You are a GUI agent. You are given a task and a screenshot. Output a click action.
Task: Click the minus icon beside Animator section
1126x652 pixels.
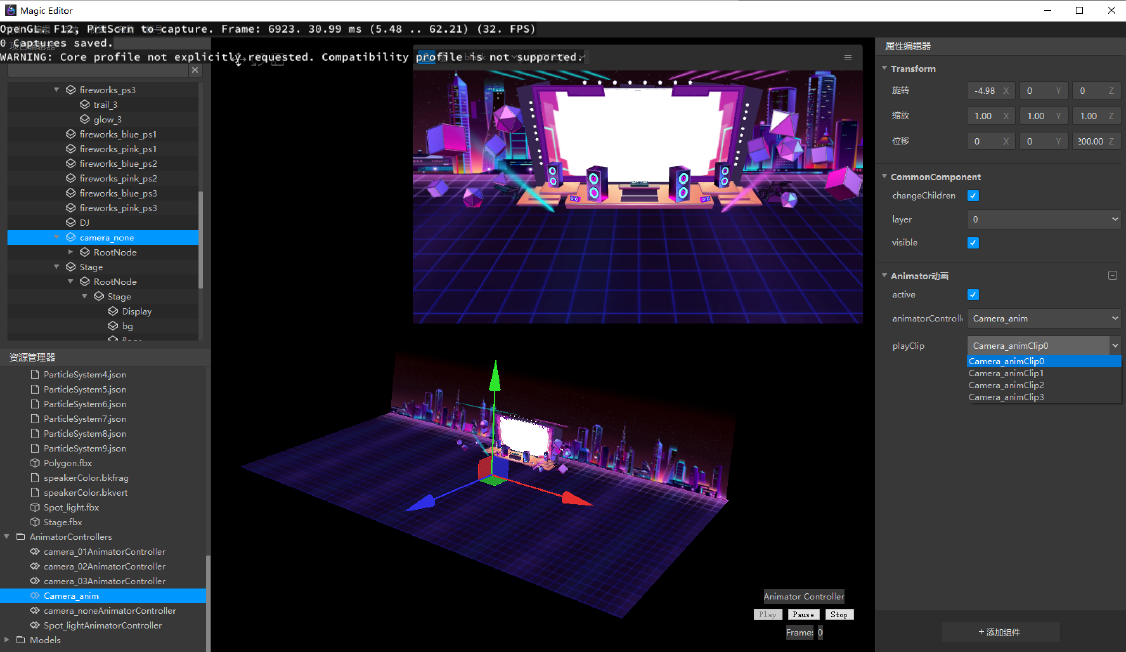(x=1112, y=276)
